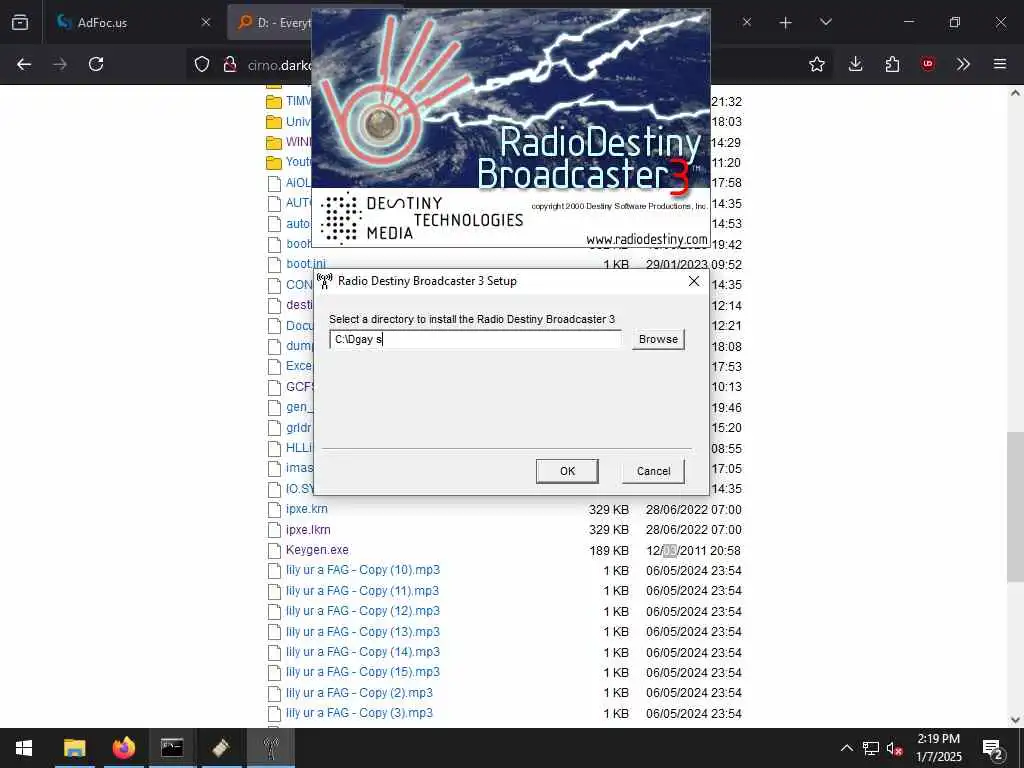This screenshot has height=768, width=1024.
Task: Click folder icon beside the WIN entry
Action: pos(274,142)
